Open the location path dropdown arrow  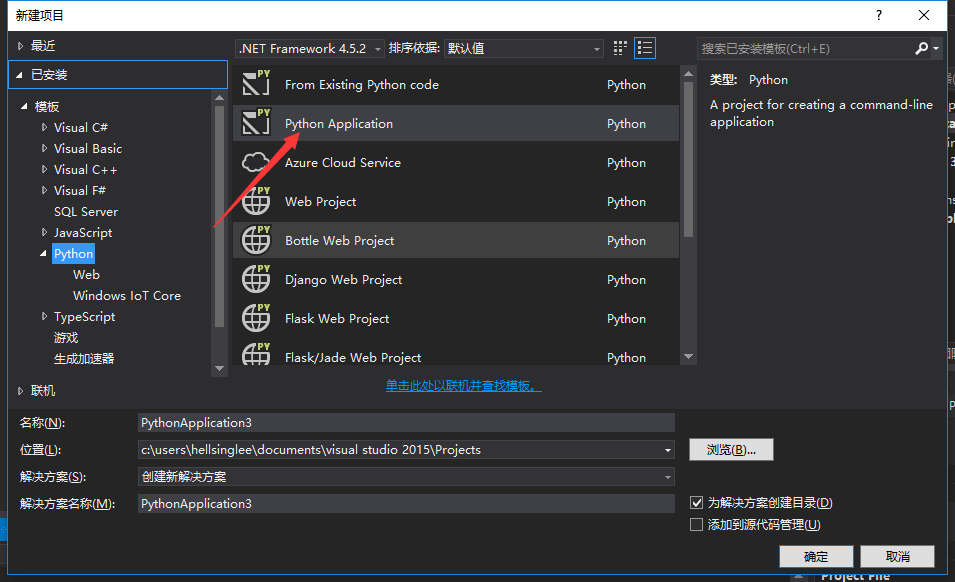[668, 450]
